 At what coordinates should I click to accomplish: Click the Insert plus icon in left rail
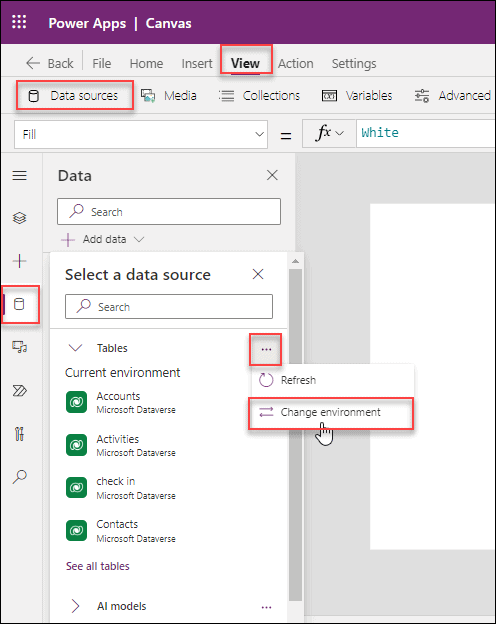point(20,261)
